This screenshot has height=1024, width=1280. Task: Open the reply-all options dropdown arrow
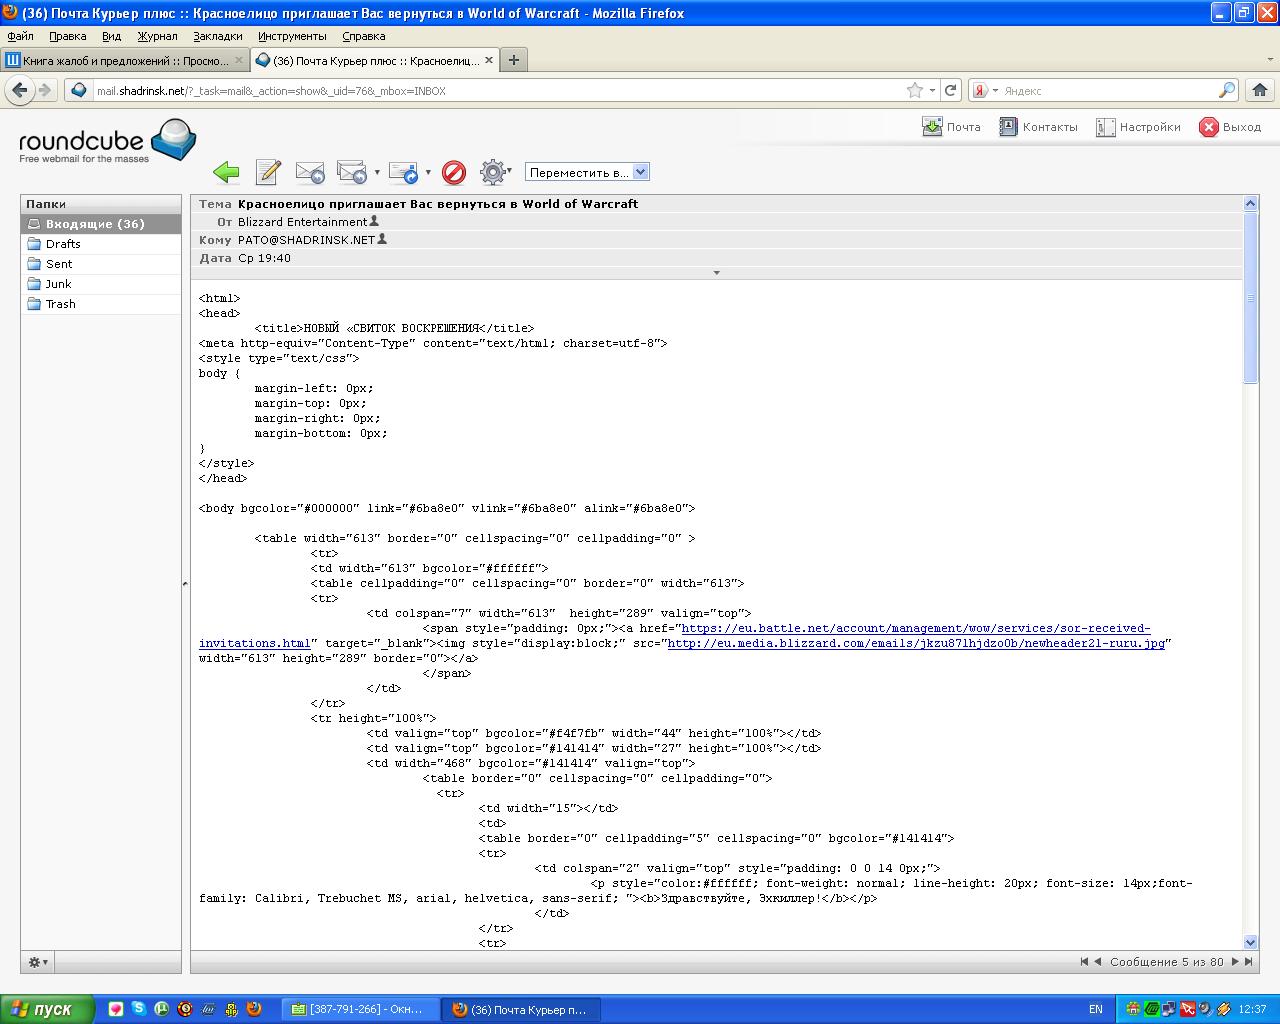(377, 172)
